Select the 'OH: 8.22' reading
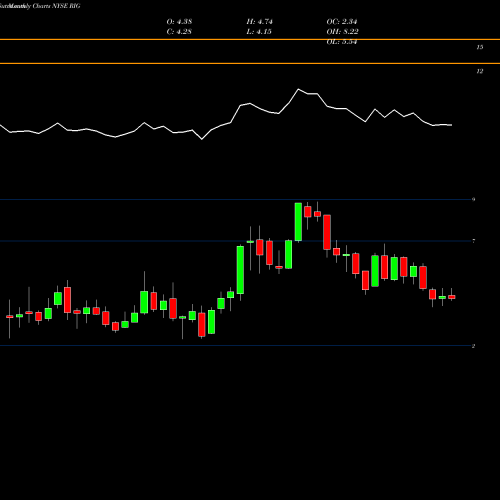The height and width of the screenshot is (500, 500). [342, 32]
